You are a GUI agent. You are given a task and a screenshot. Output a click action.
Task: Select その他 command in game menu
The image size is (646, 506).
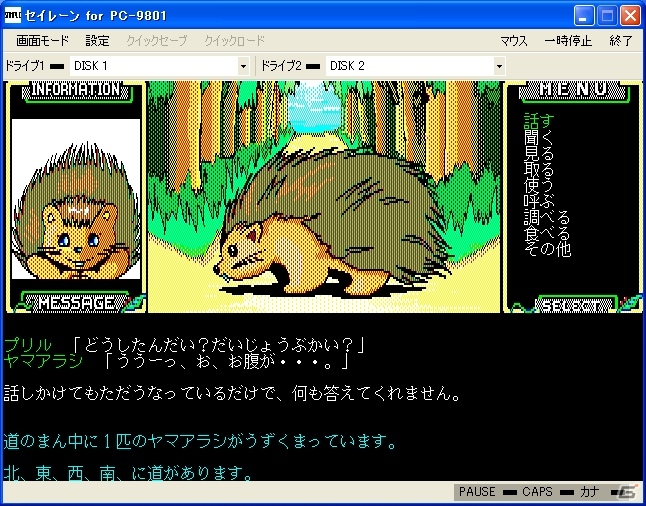[x=547, y=249]
